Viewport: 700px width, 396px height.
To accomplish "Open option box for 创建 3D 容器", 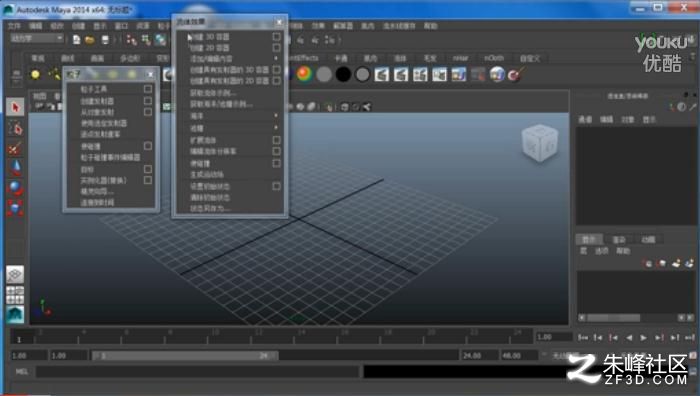I will [x=276, y=36].
